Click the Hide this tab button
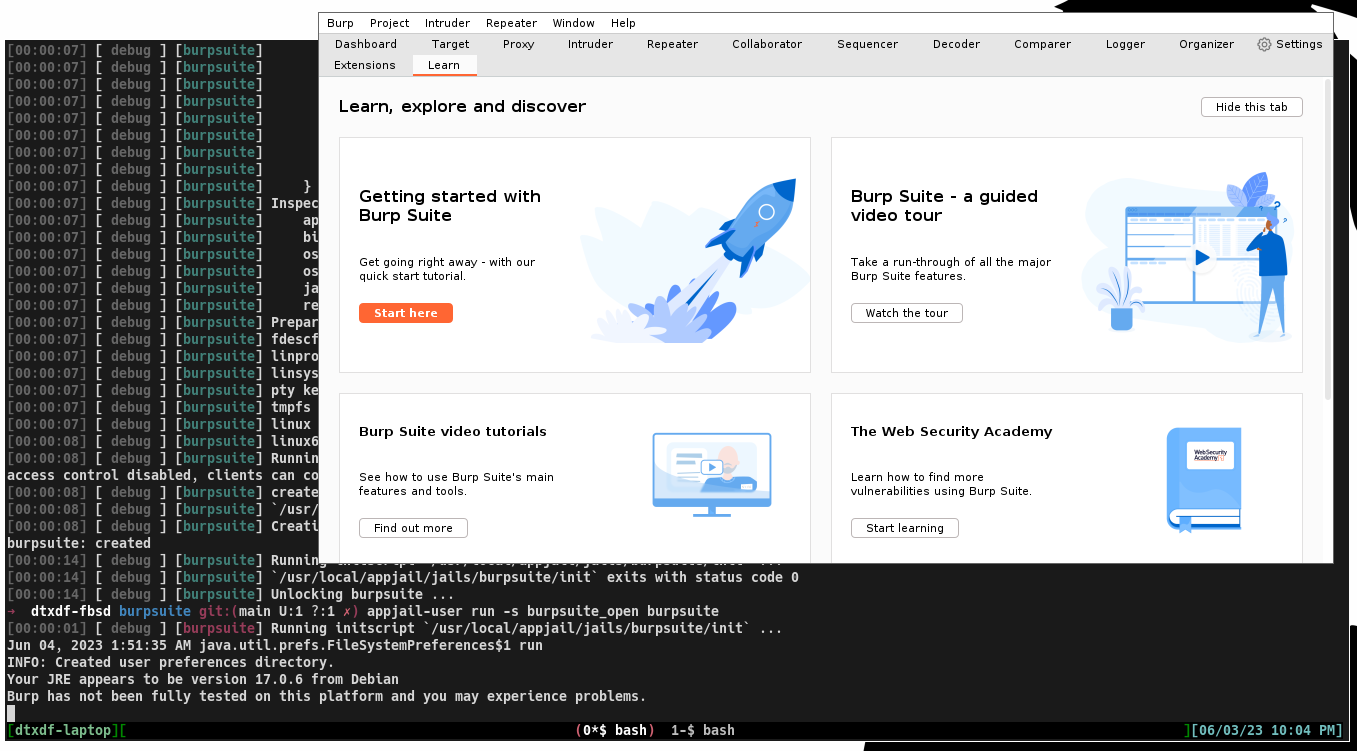The image size is (1357, 751). [x=1251, y=107]
